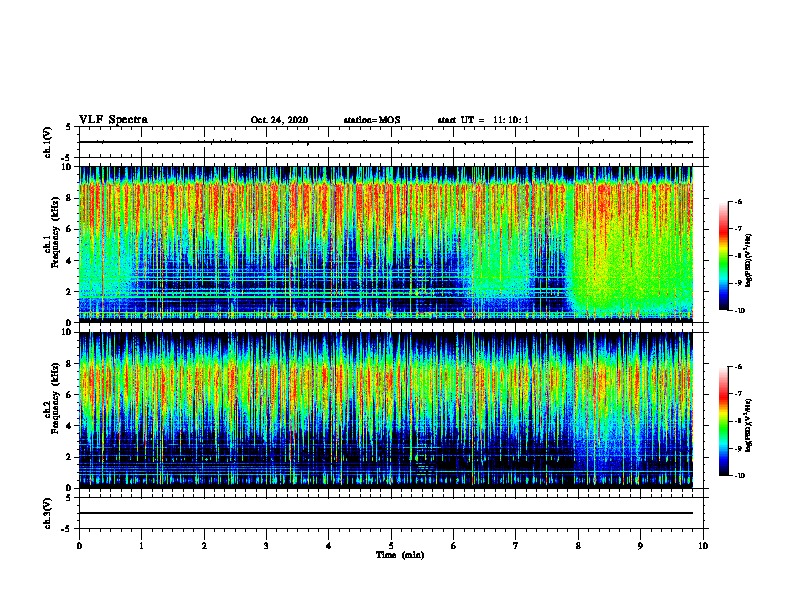Click the ch.2 color bar log(PSD) label
This screenshot has width=792, height=612.
point(748,425)
